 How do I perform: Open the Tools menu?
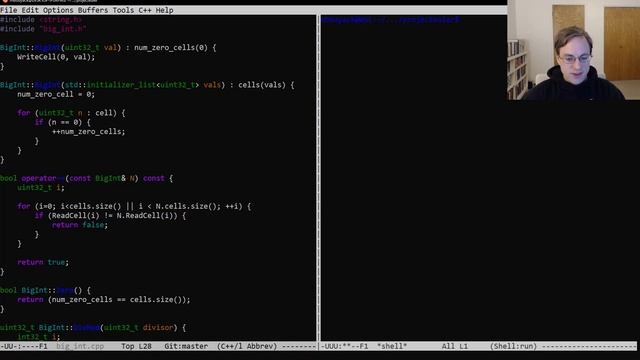click(x=123, y=10)
